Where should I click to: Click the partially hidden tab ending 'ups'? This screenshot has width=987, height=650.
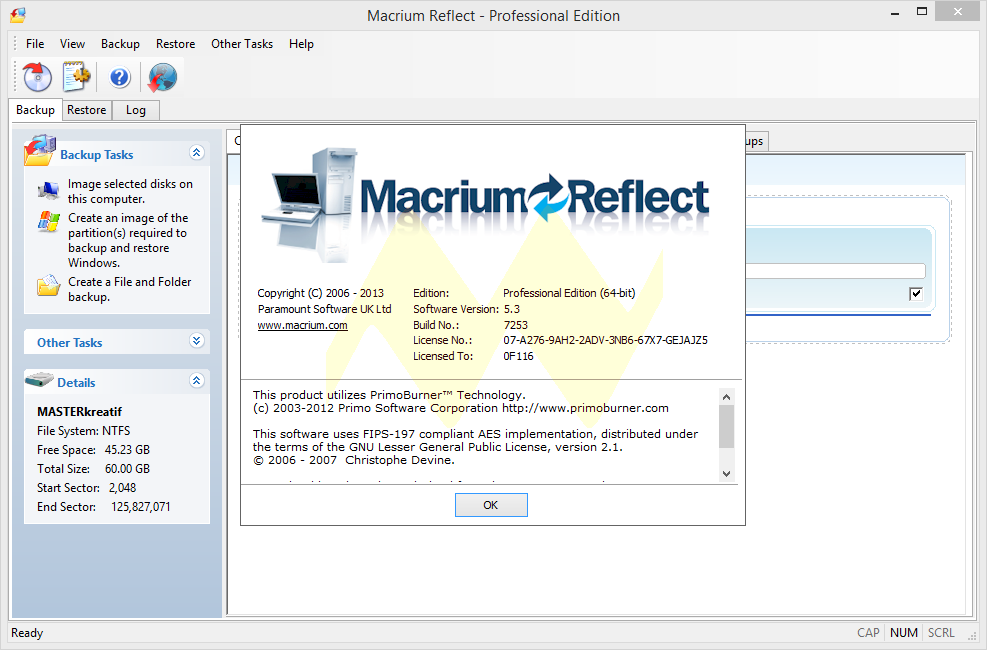tap(757, 141)
